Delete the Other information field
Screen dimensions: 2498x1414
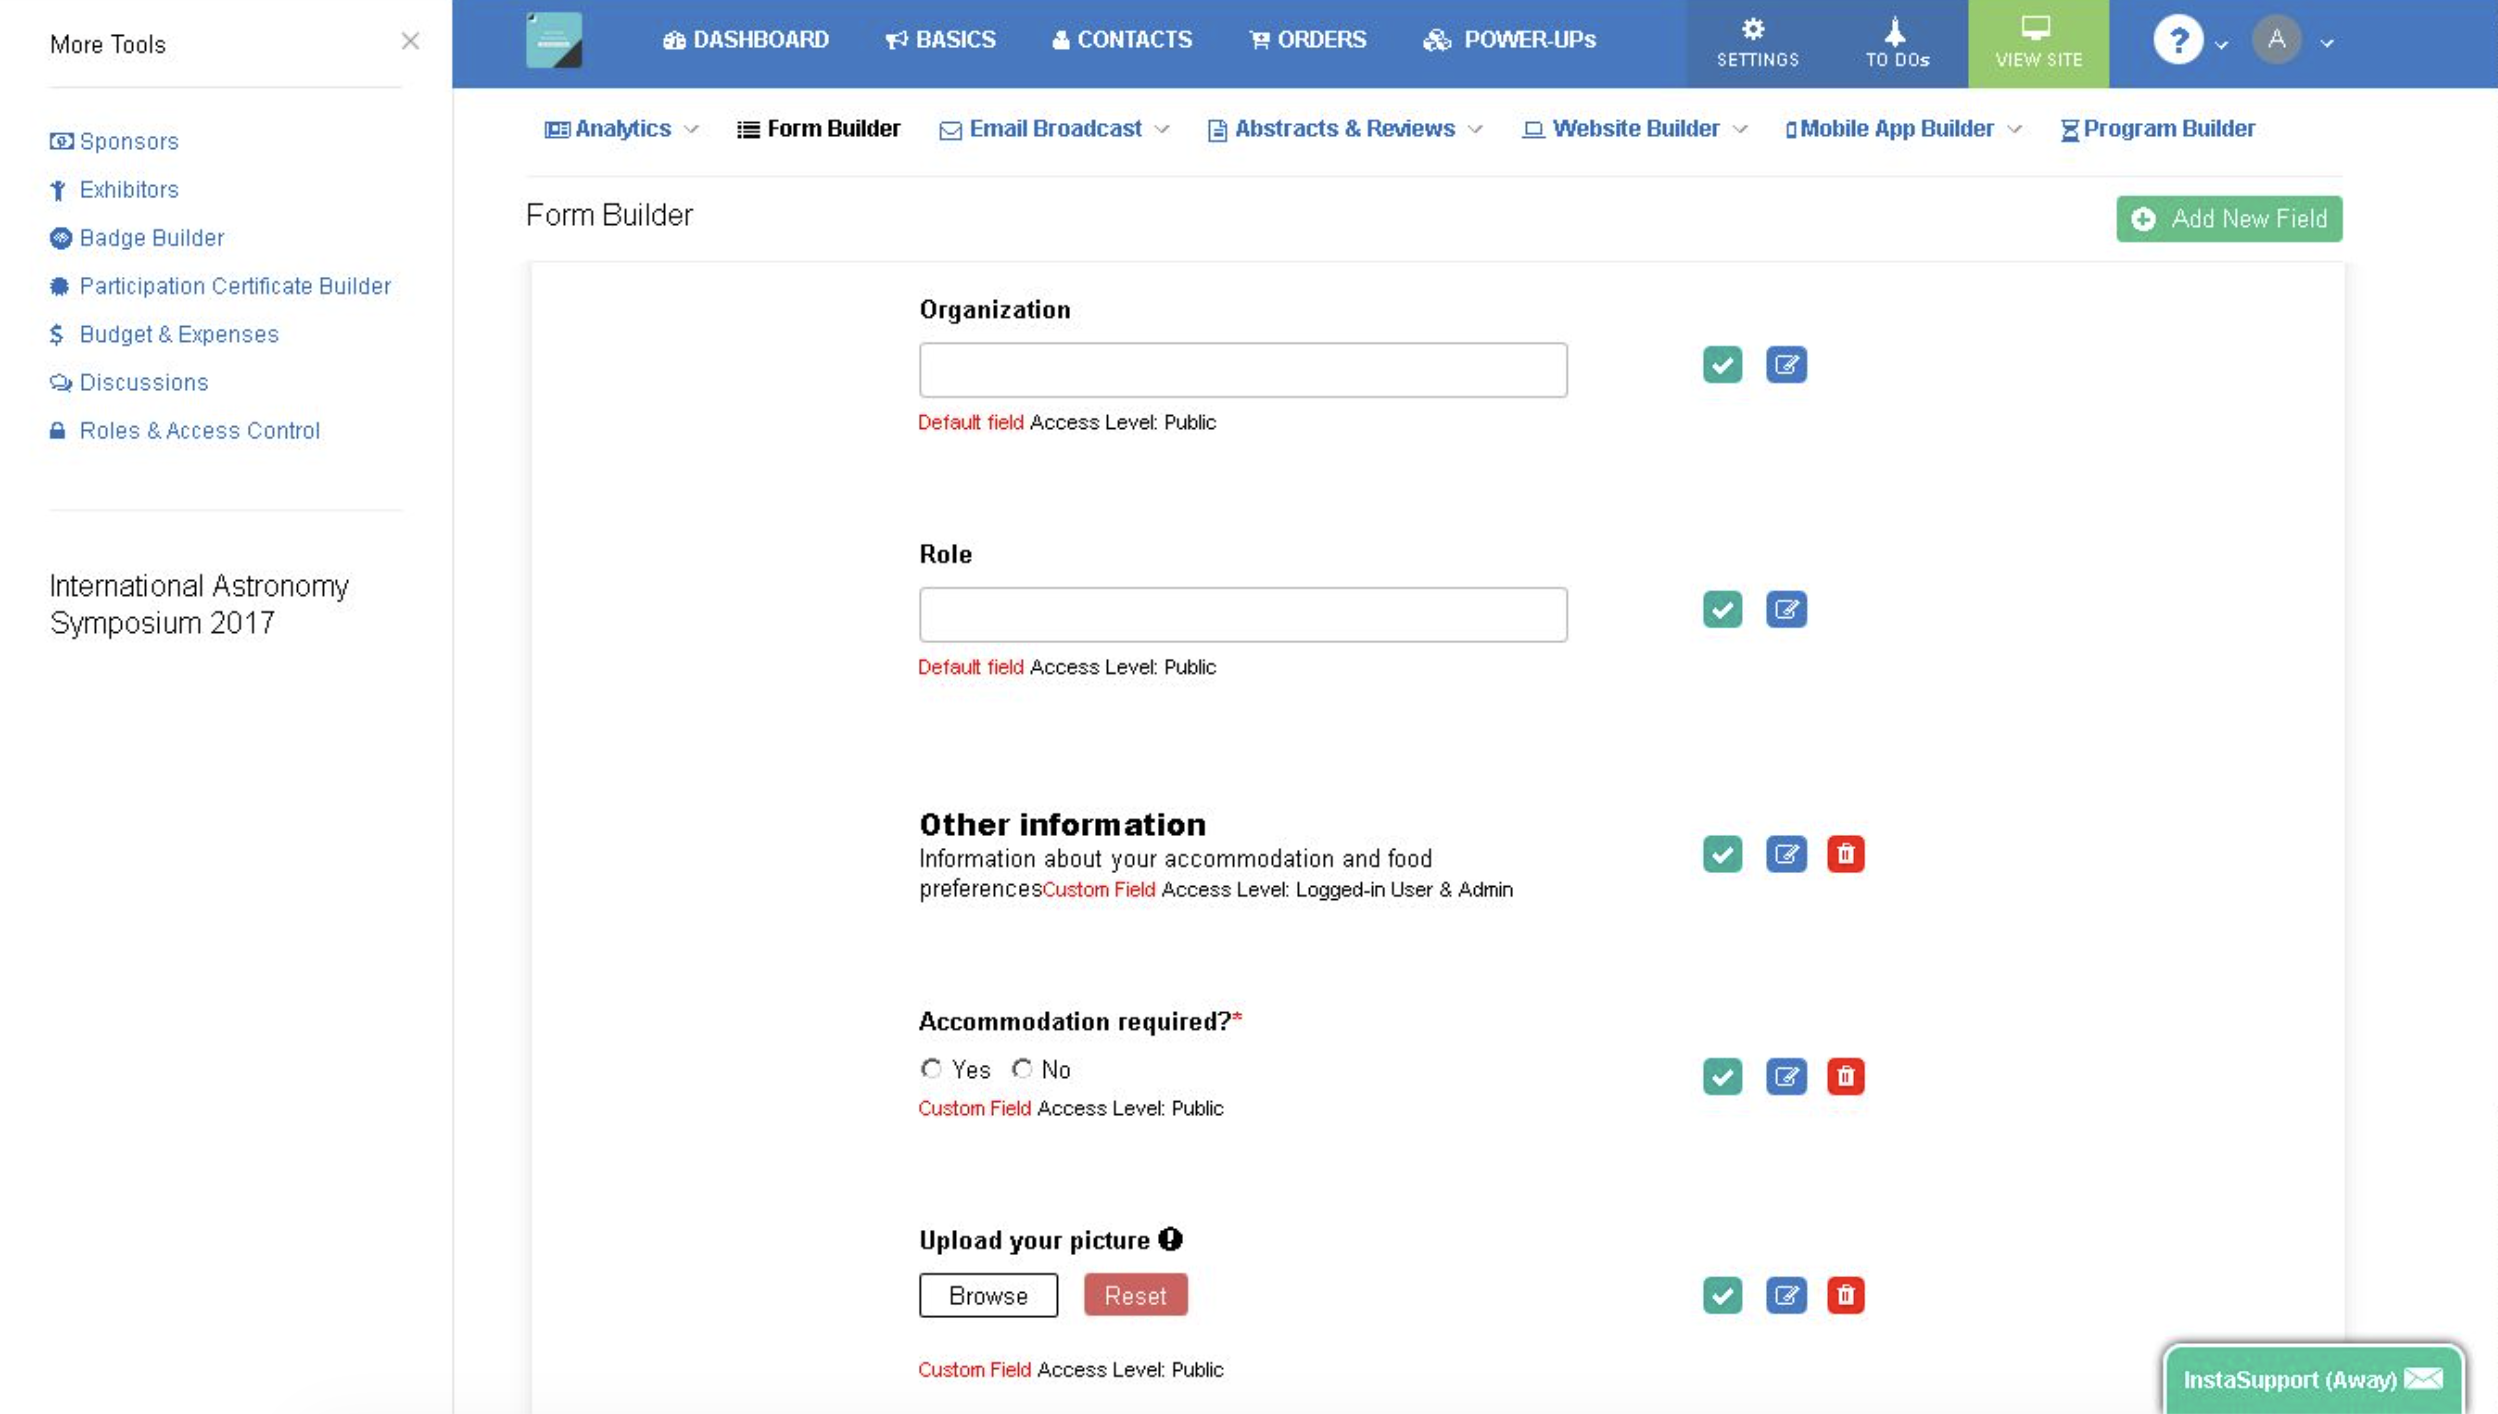pos(1845,854)
